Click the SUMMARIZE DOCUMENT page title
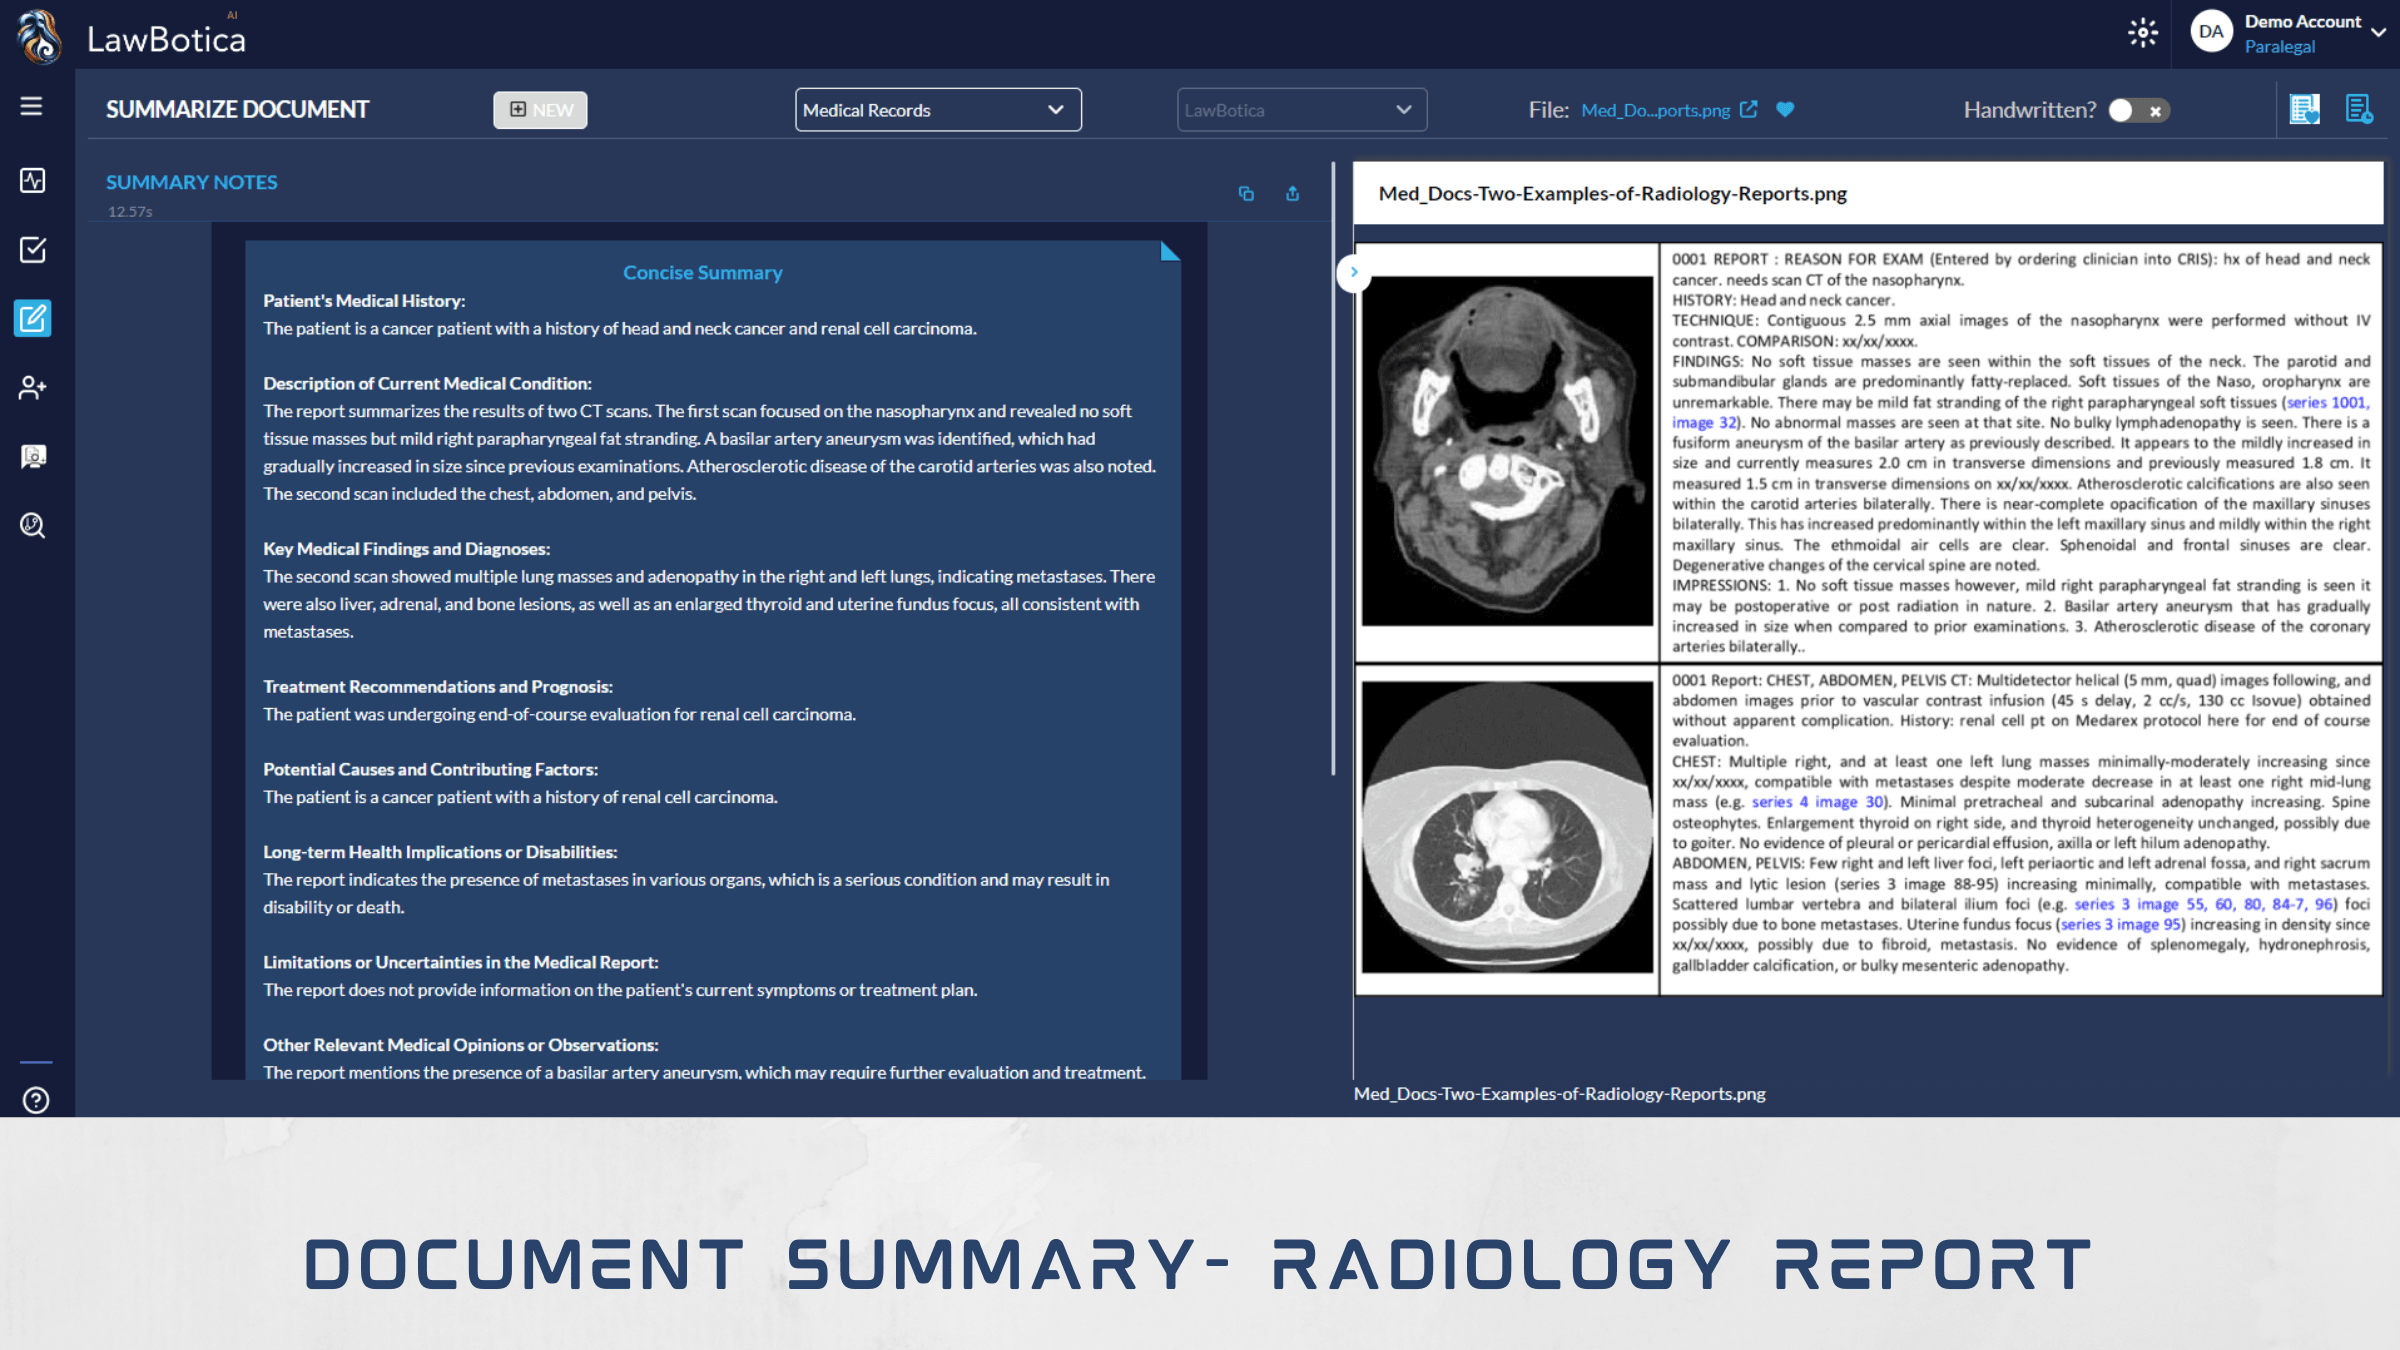Image resolution: width=2400 pixels, height=1350 pixels. 238,109
